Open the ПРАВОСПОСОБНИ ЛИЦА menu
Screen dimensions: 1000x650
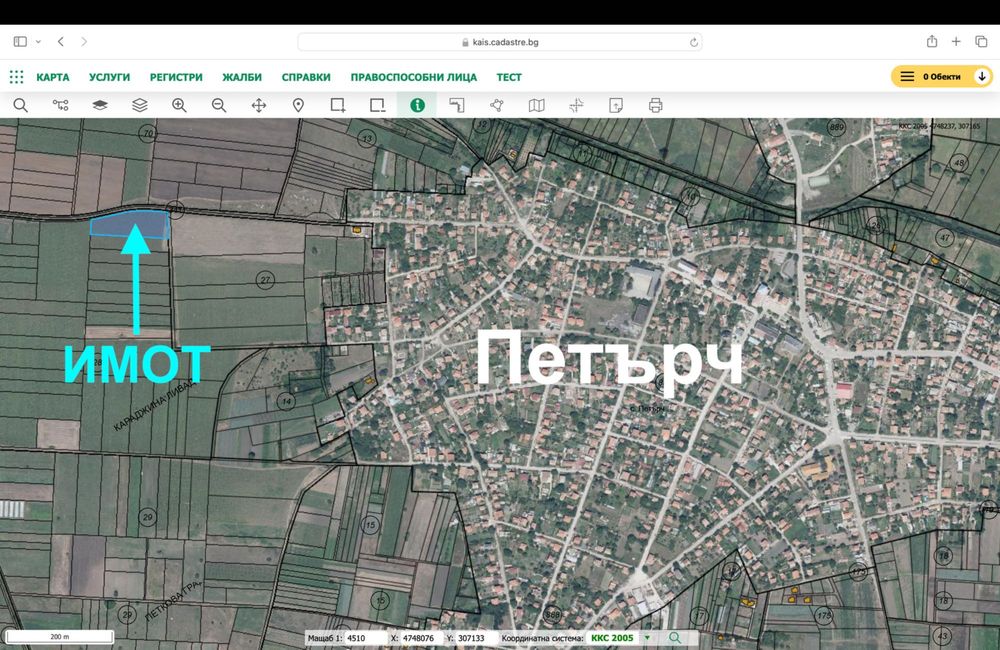414,77
